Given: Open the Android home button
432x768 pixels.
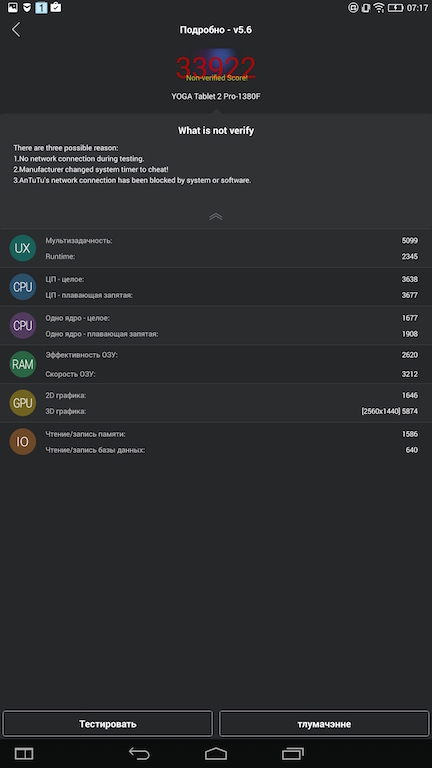Looking at the screenshot, I should 216,753.
